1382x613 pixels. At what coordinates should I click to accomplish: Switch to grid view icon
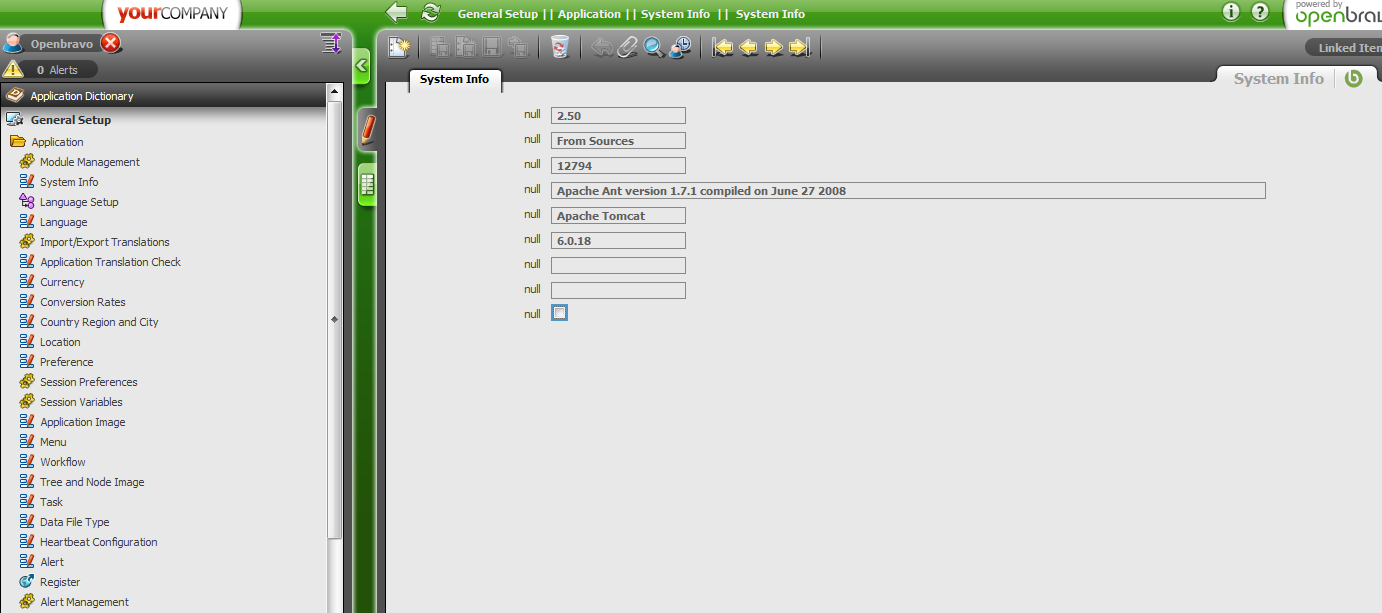tap(367, 185)
